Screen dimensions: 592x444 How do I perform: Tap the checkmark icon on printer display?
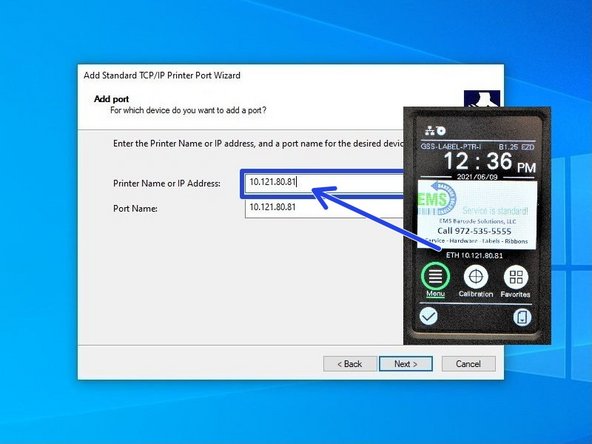pos(429,316)
